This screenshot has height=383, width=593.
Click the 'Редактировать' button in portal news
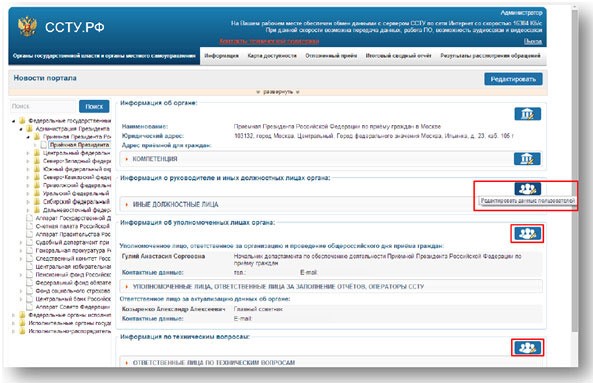click(513, 79)
